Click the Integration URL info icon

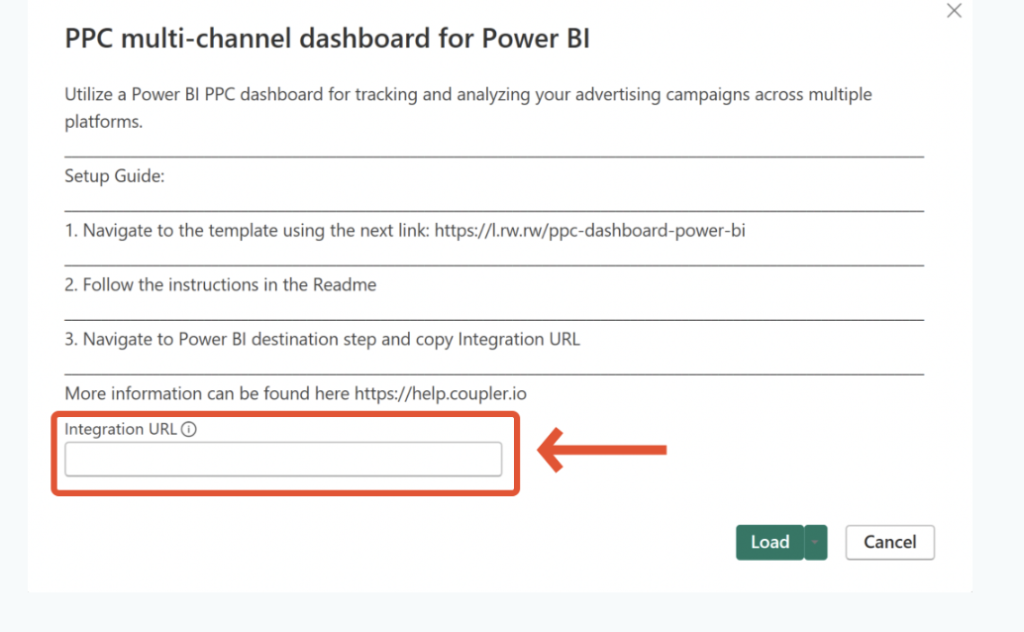tap(189, 429)
